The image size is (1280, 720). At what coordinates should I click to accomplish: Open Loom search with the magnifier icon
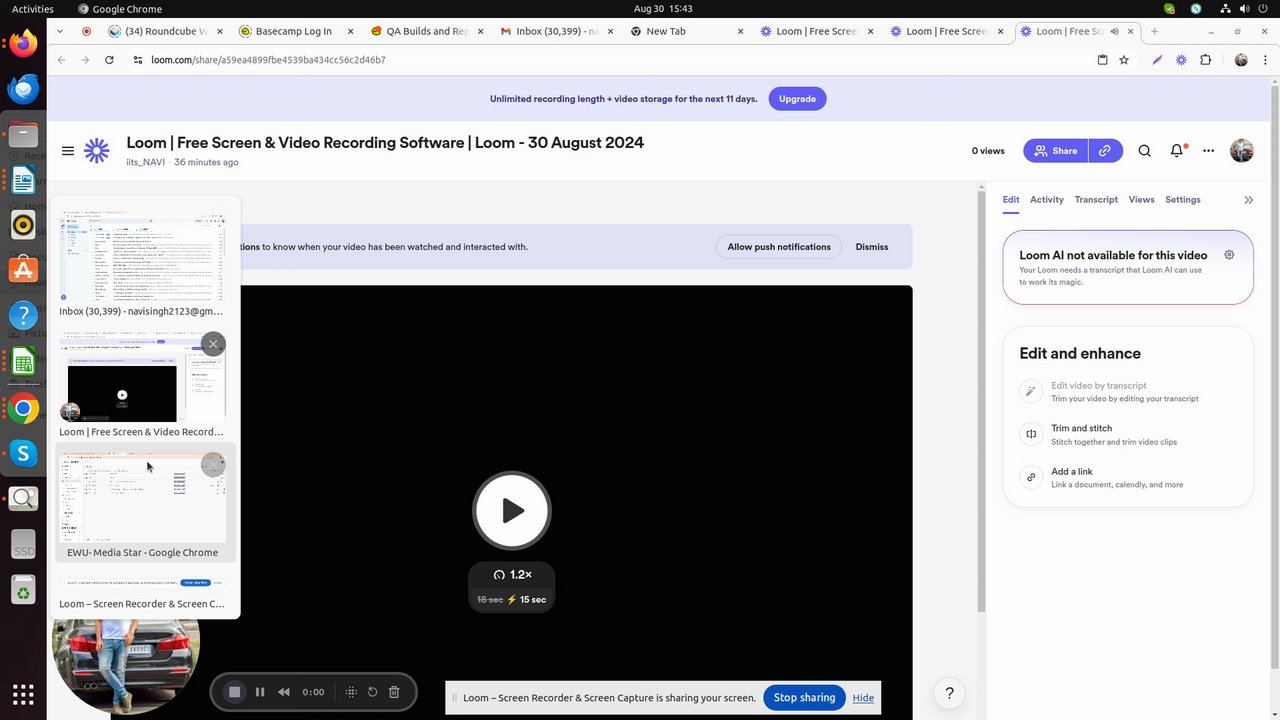tap(1145, 151)
